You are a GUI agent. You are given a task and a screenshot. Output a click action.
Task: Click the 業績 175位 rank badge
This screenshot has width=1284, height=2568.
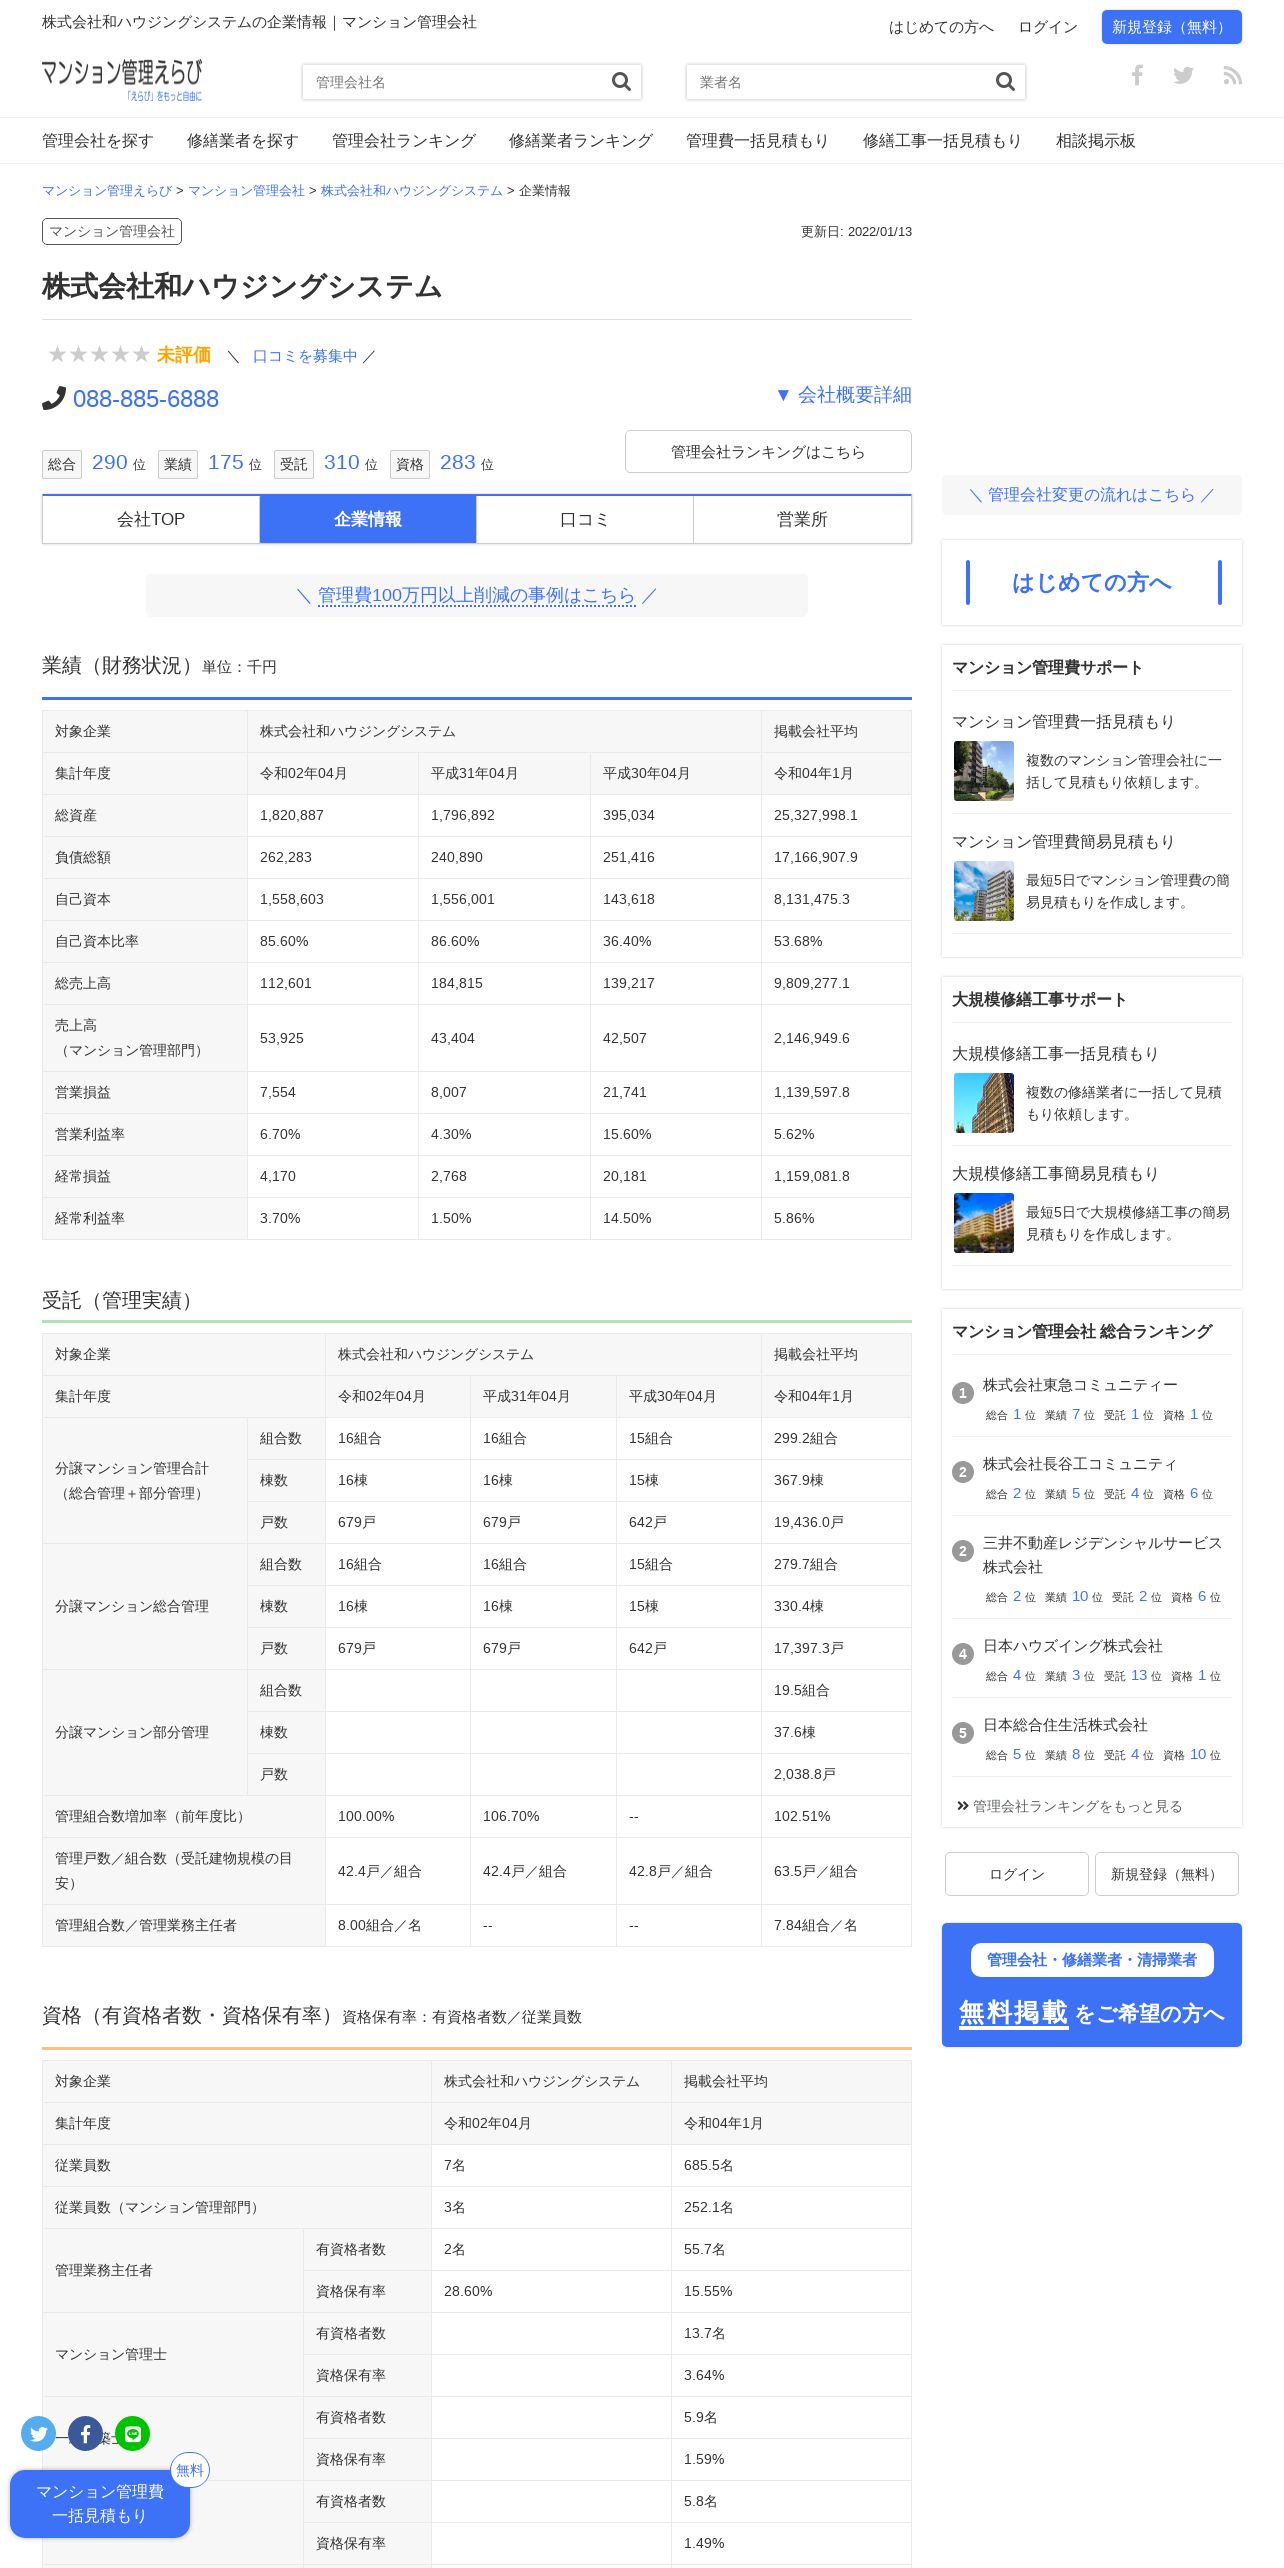(210, 463)
